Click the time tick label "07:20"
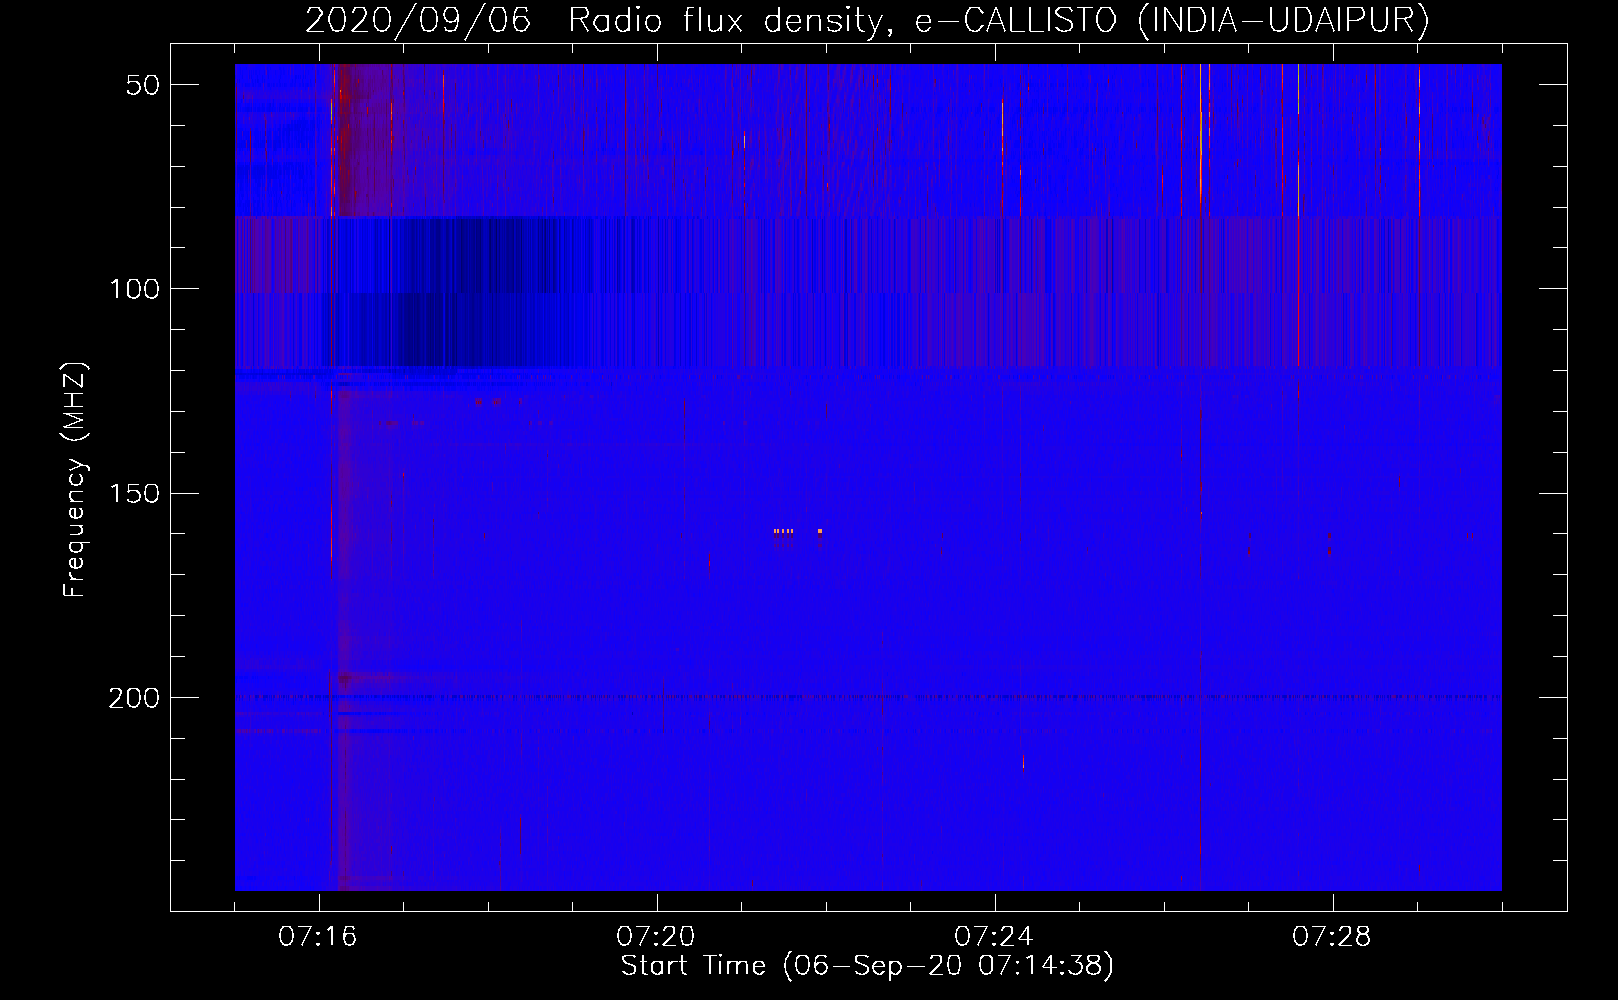The height and width of the screenshot is (1000, 1618). point(656,937)
